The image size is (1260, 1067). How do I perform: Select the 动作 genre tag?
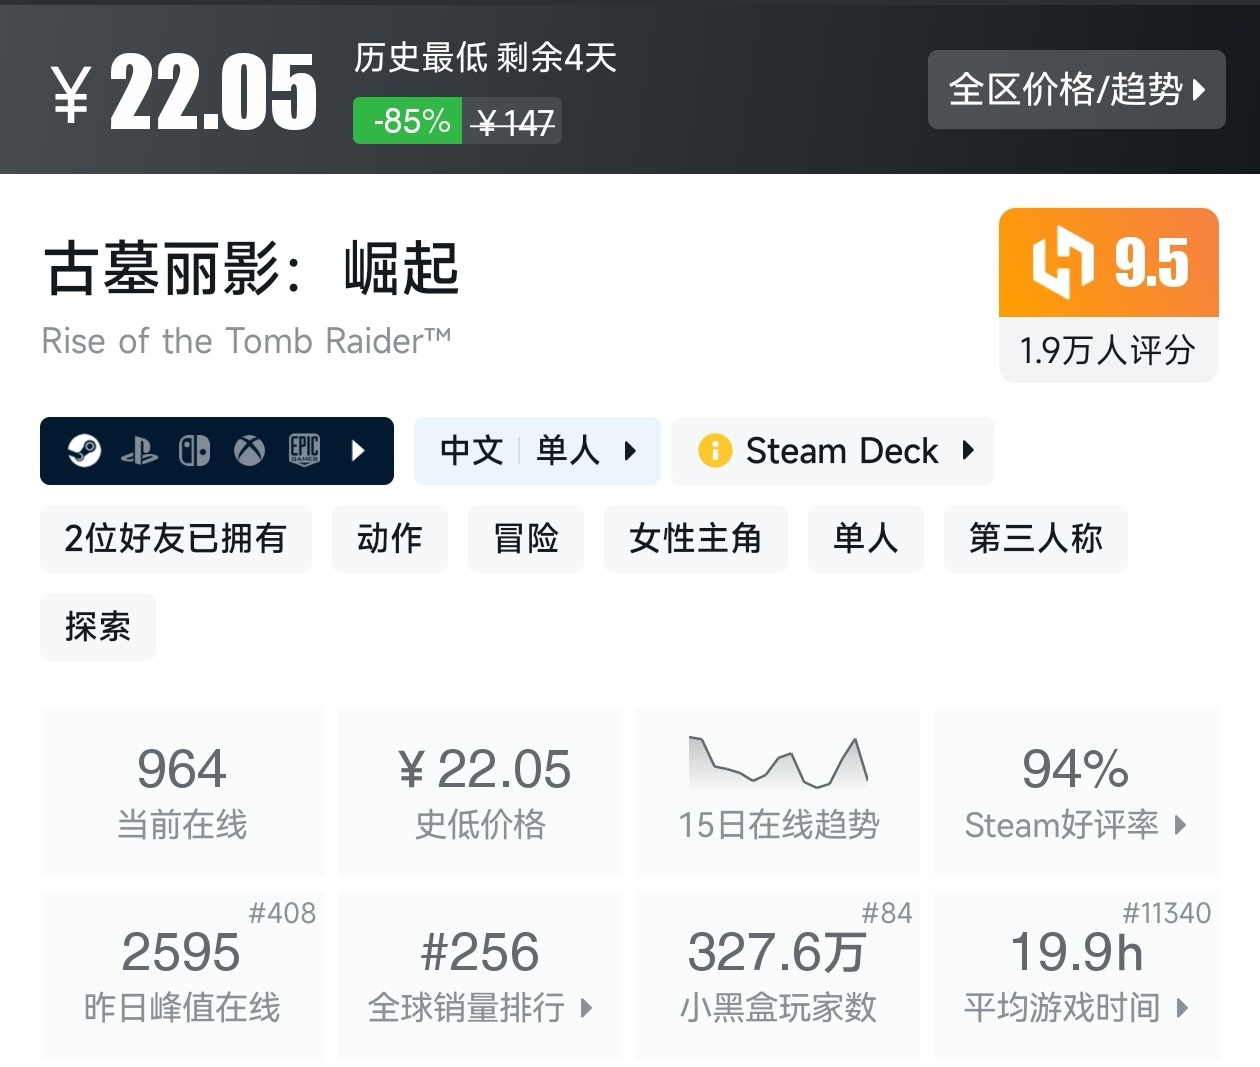[x=390, y=539]
